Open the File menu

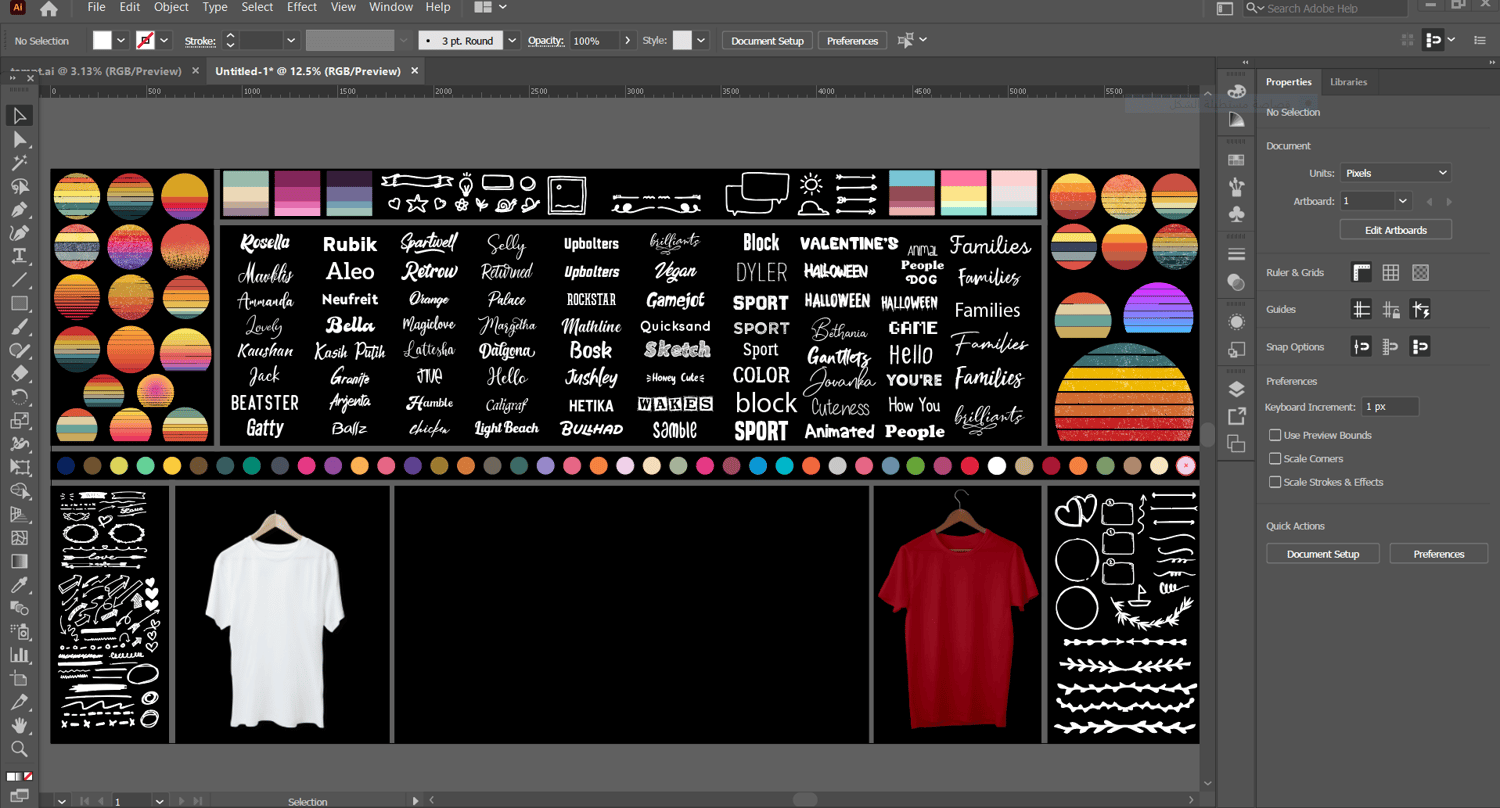(96, 7)
